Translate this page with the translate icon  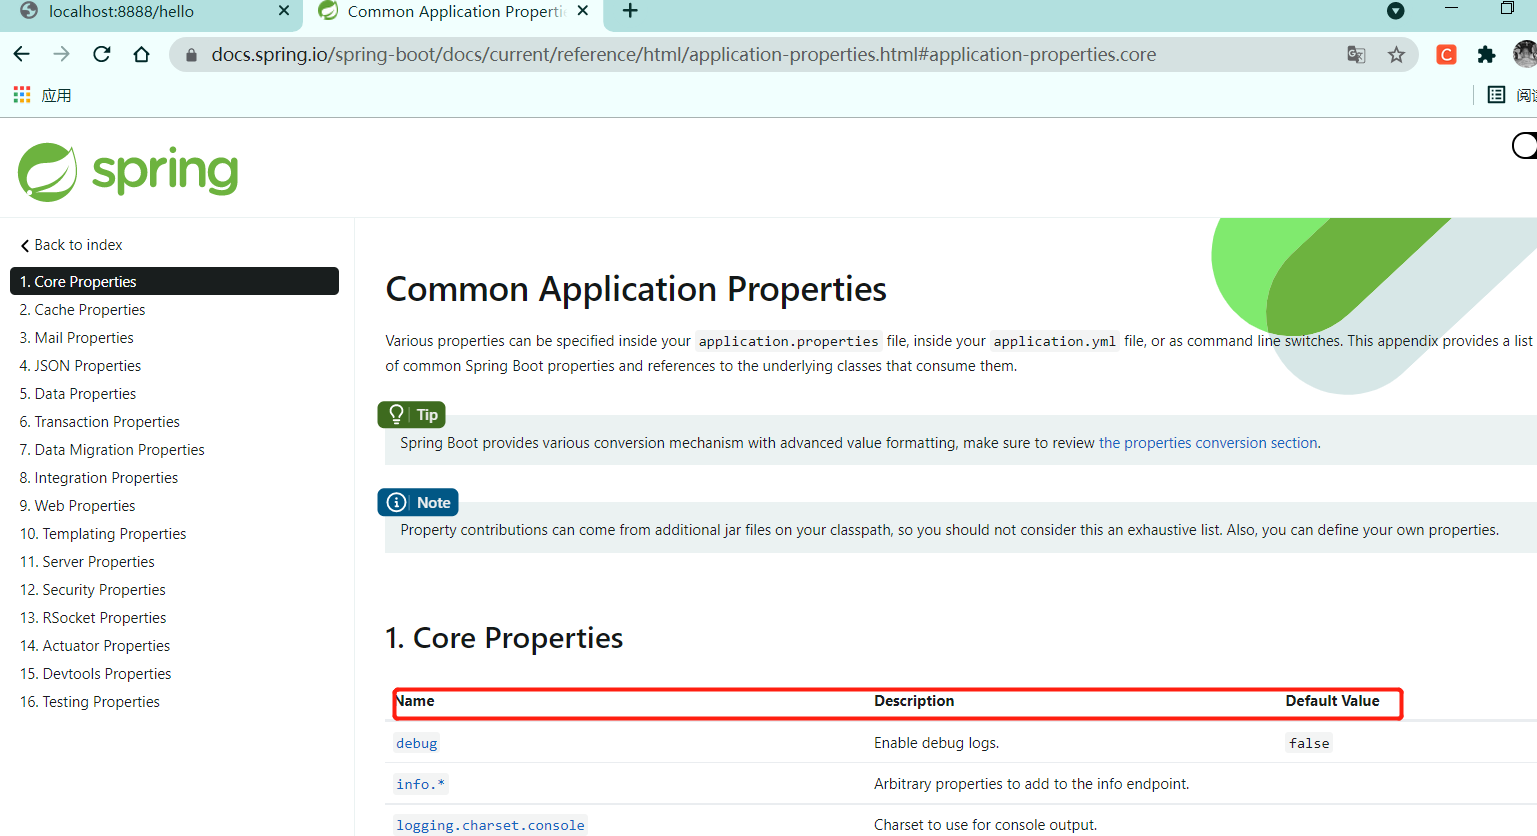(x=1356, y=55)
